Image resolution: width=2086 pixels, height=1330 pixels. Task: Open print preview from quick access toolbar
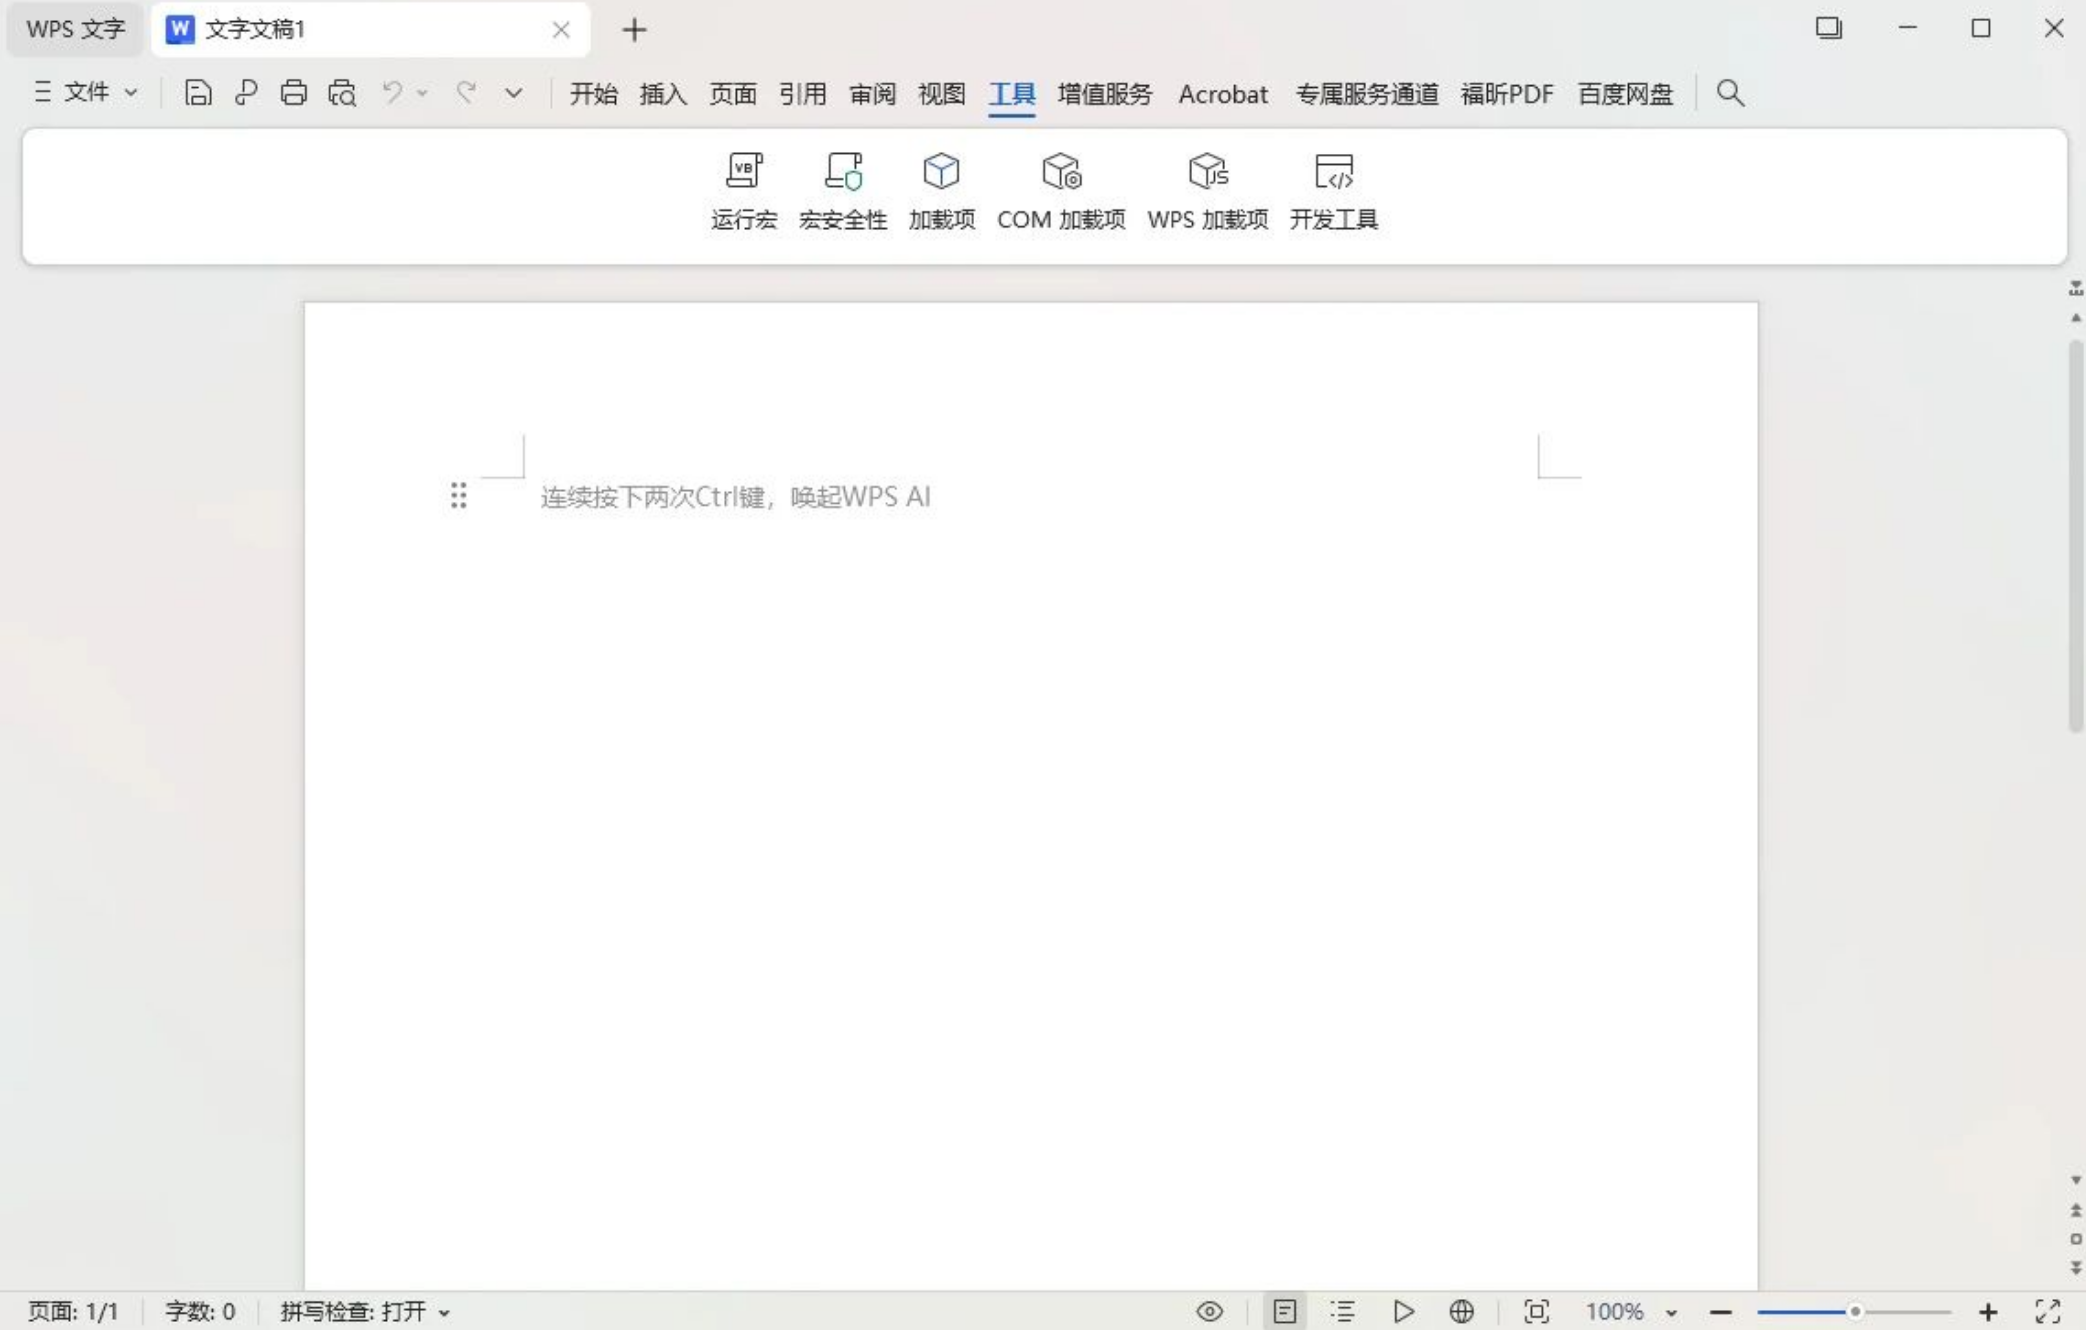[x=342, y=92]
